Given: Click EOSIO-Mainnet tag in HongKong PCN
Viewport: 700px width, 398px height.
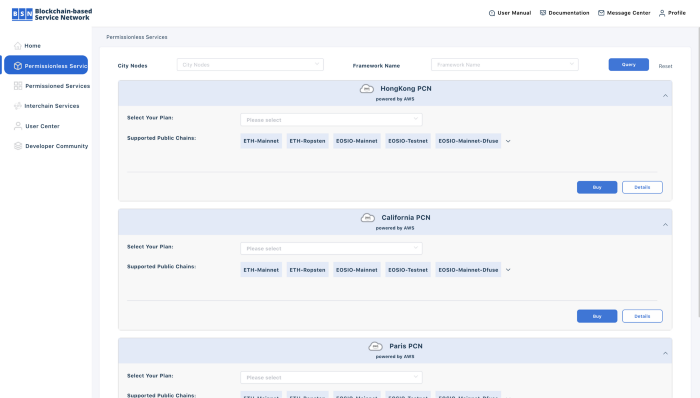Looking at the screenshot, I should (357, 141).
